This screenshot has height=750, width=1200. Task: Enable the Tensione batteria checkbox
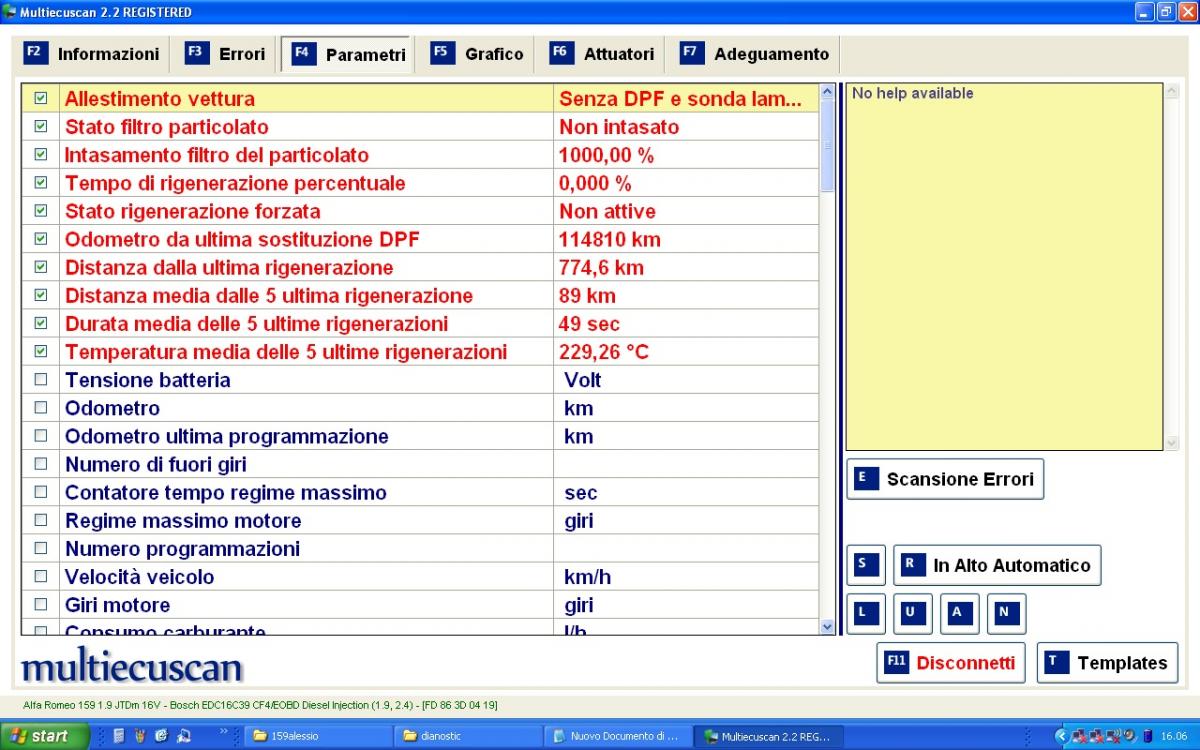click(x=41, y=379)
